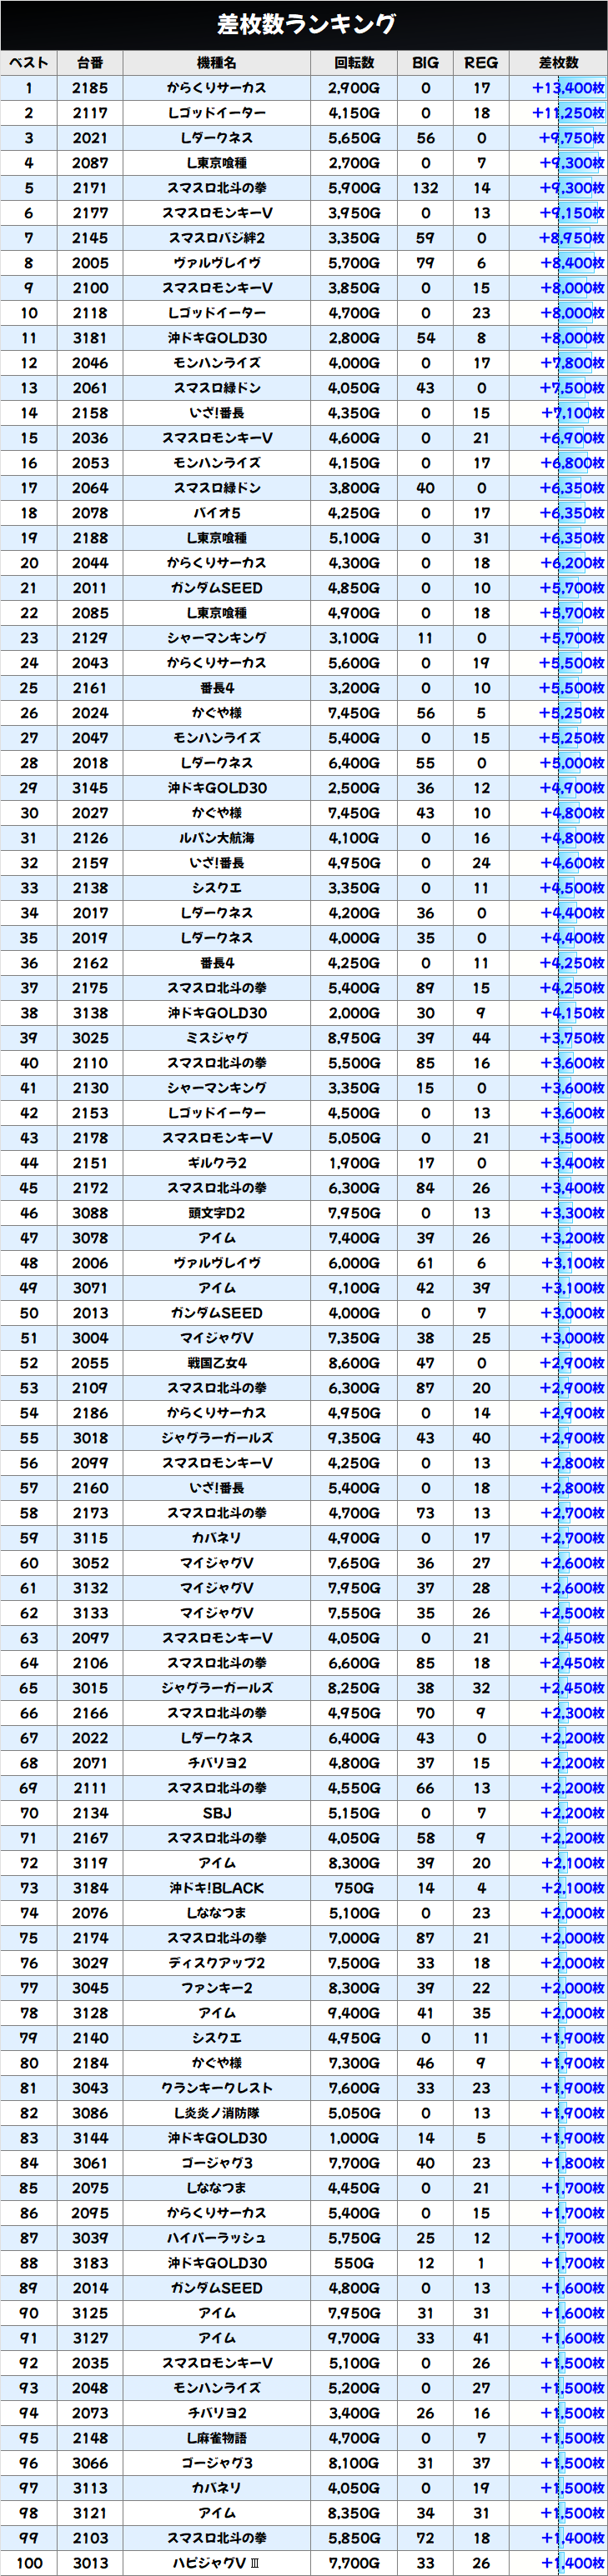Click the +5,000枚 value
Screen dimensions: 608x2576
572,763
